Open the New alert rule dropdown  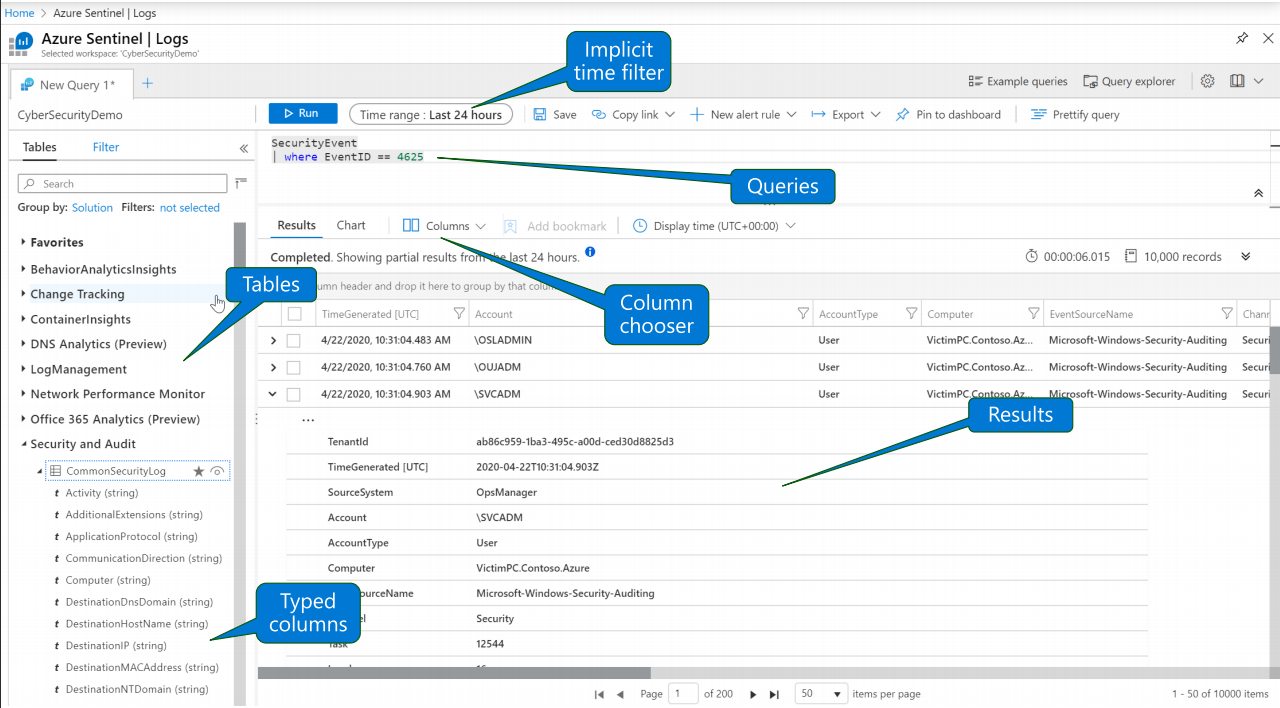coord(743,115)
